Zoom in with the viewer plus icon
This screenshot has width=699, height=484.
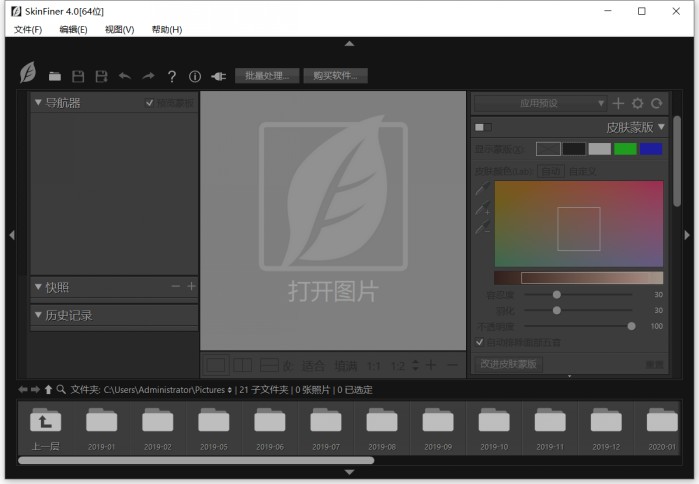431,365
